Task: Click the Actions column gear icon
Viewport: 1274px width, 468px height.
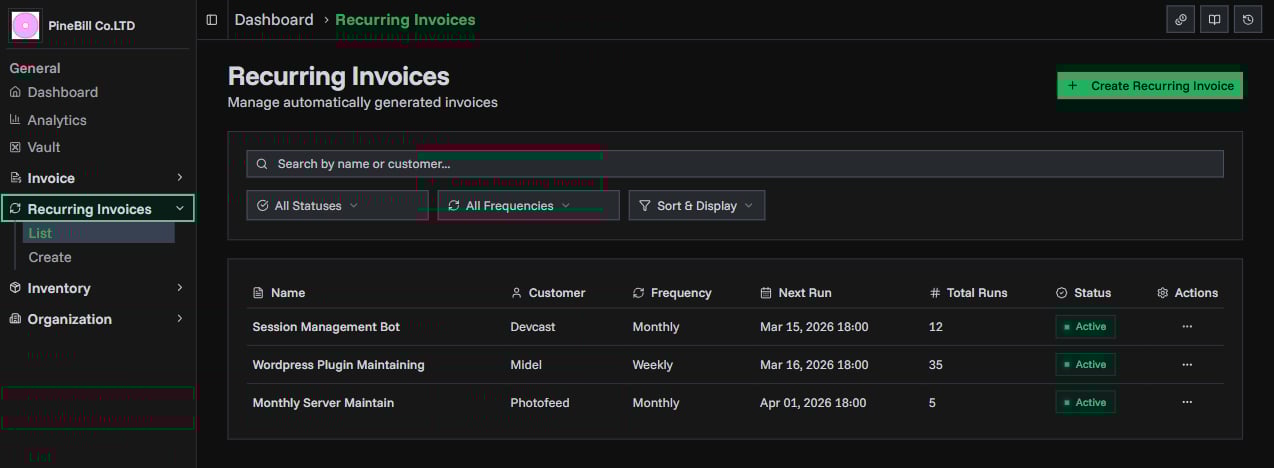Action: click(1162, 293)
